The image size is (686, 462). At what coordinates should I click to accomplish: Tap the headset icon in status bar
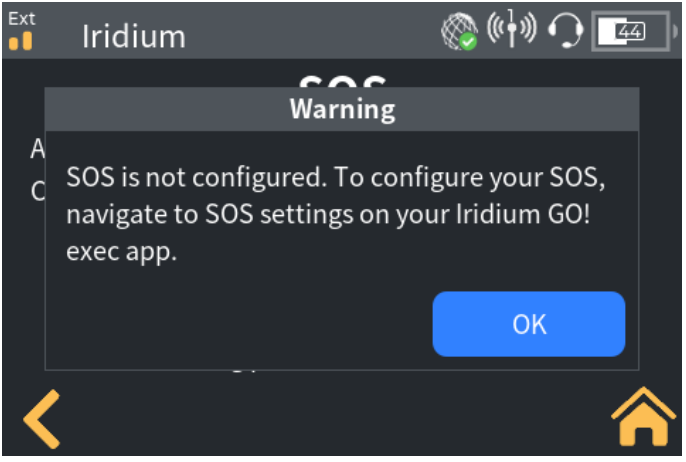[566, 30]
